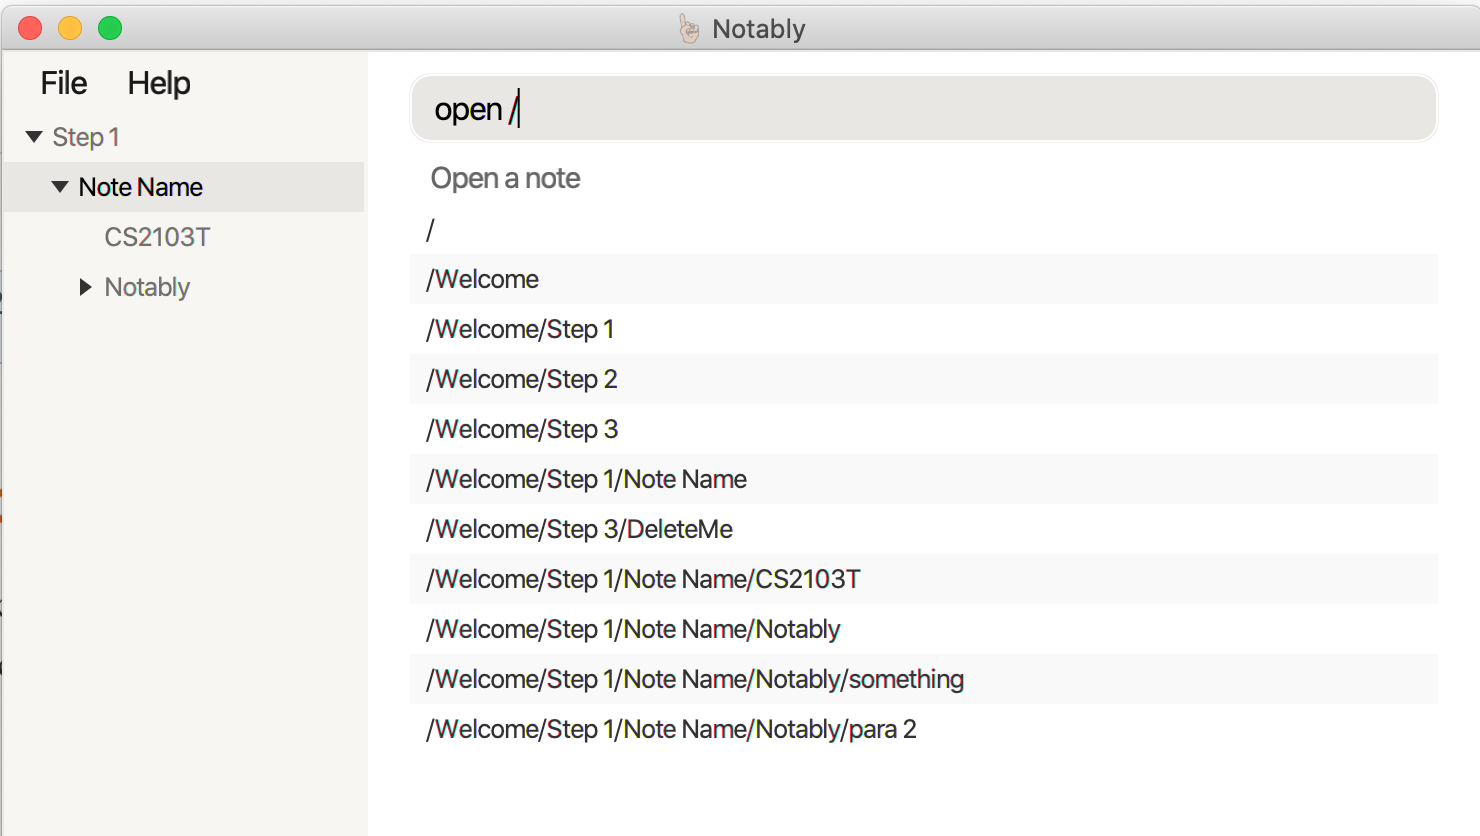This screenshot has height=836, width=1480.
Task: Choose the /Welcome/Step 1 suggestion
Action: [x=924, y=329]
